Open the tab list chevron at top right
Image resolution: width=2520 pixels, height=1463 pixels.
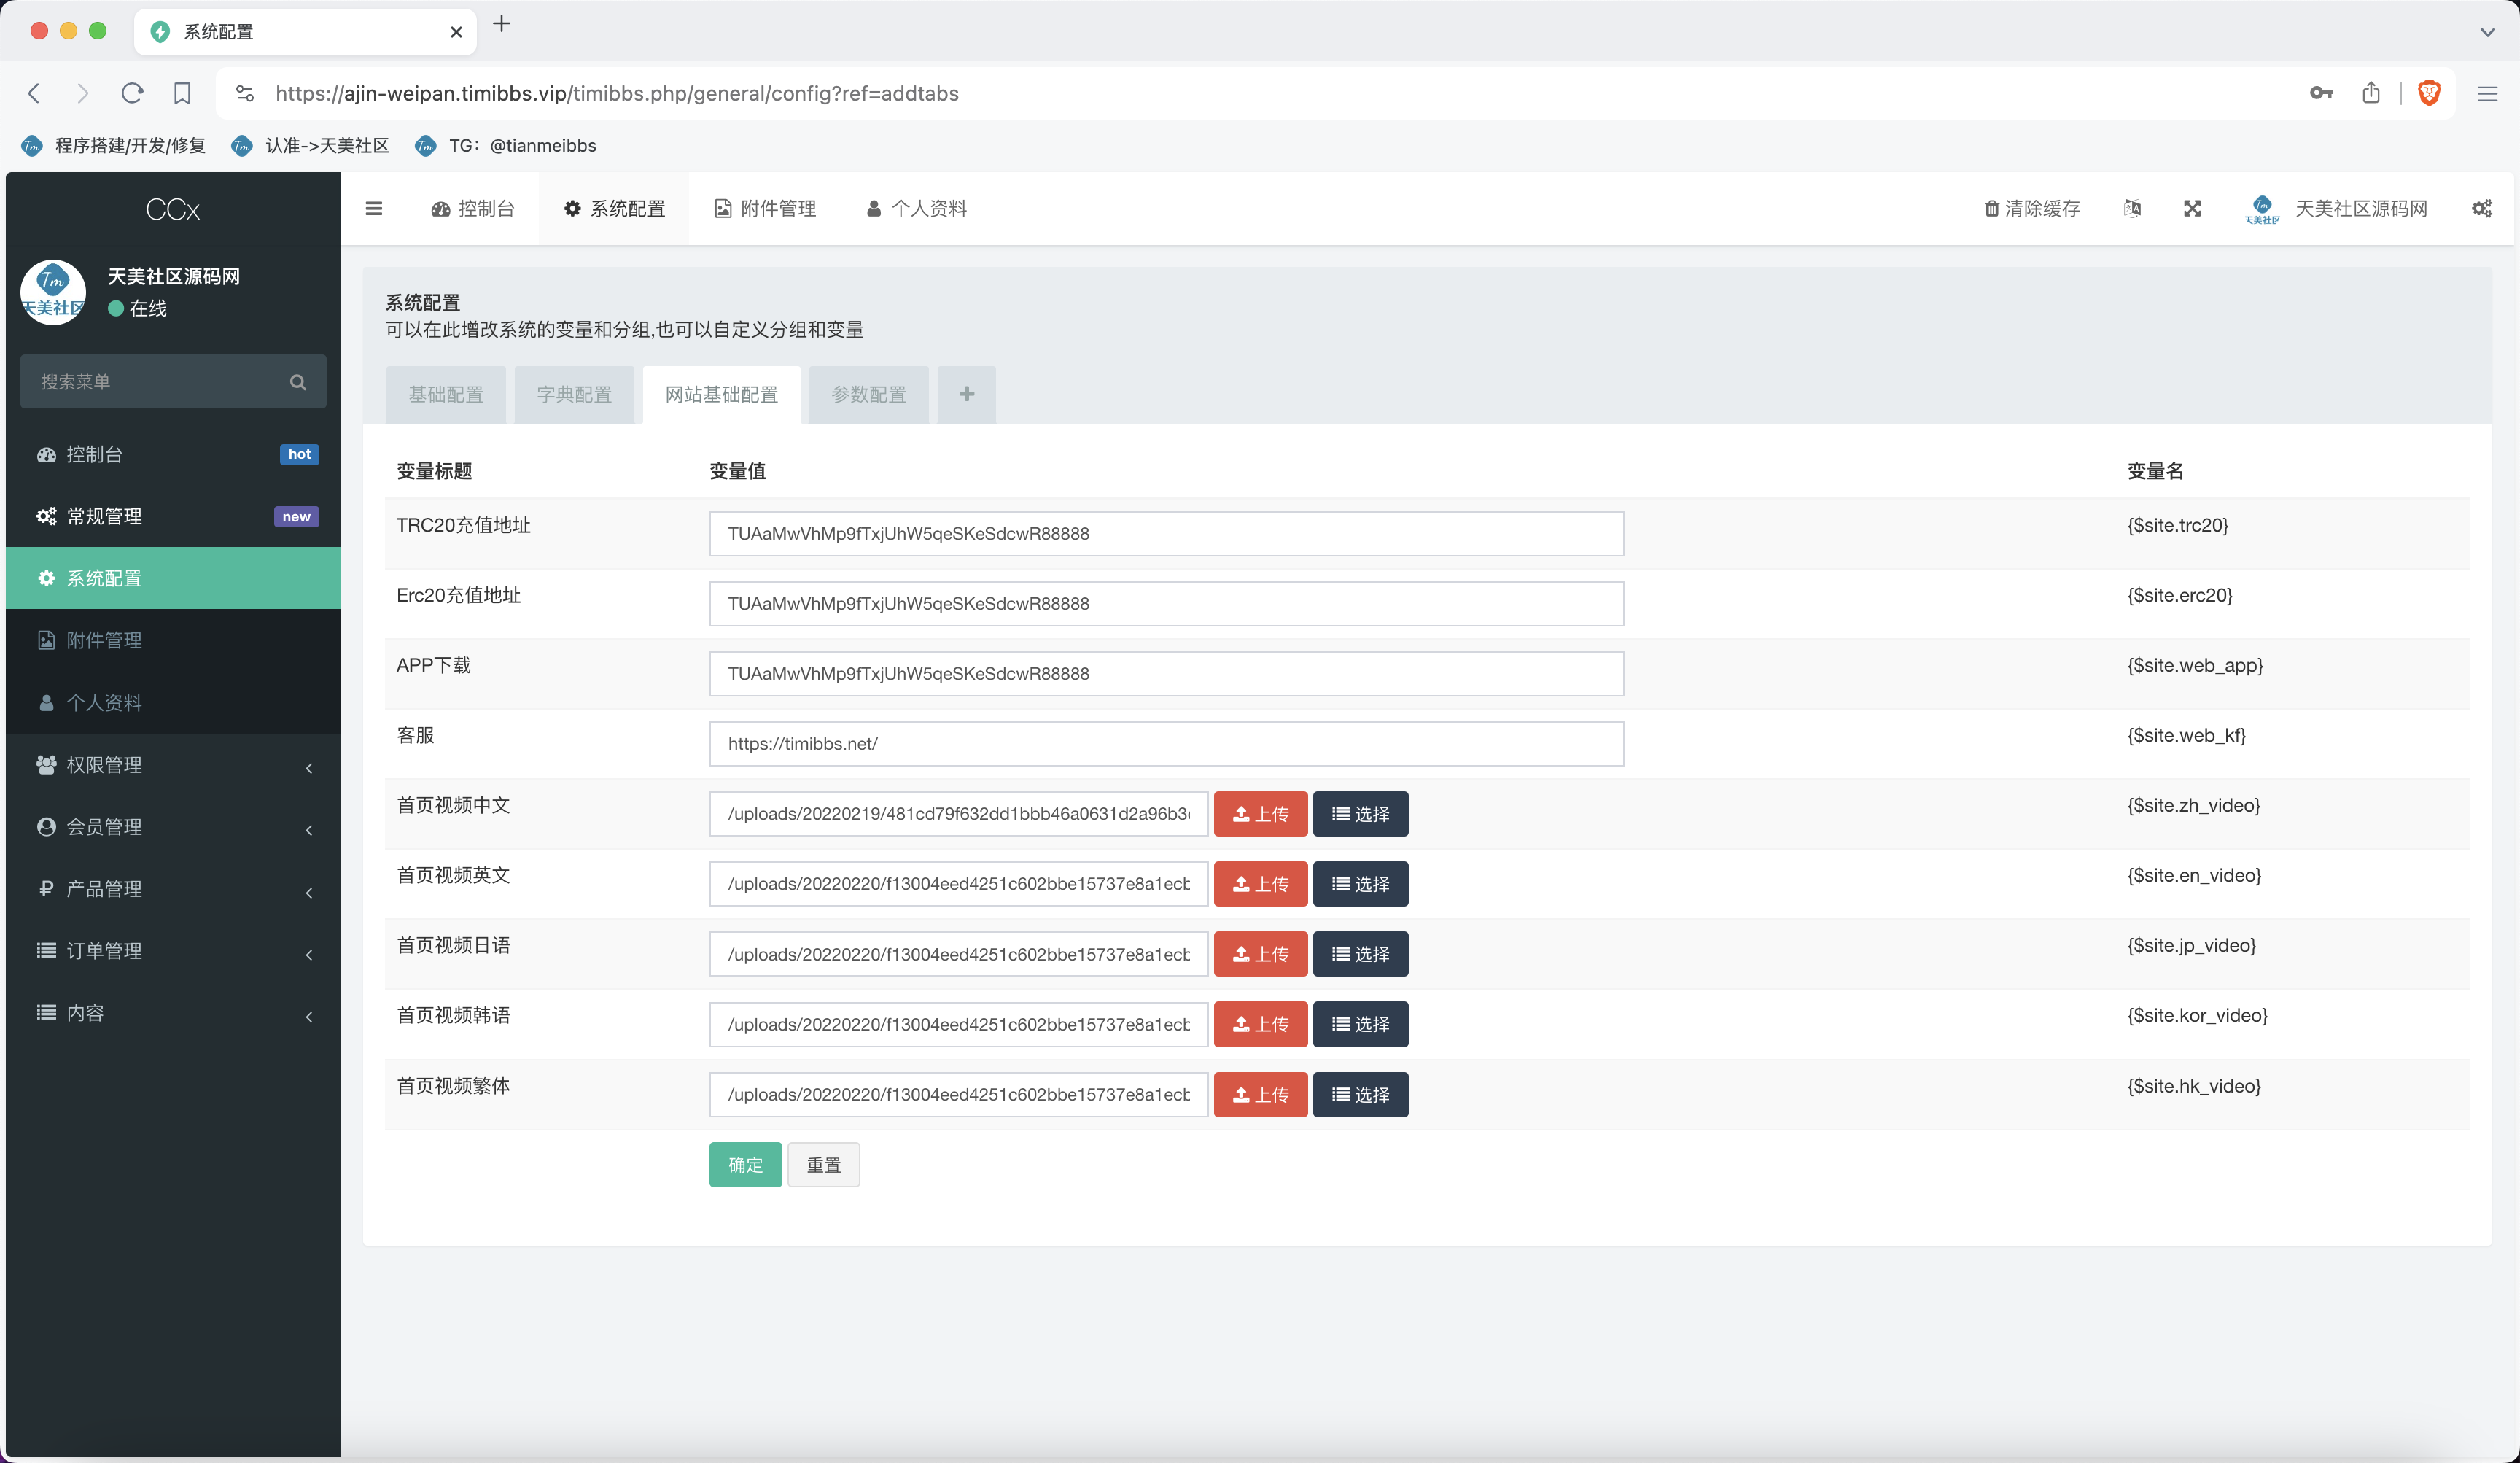(2488, 32)
